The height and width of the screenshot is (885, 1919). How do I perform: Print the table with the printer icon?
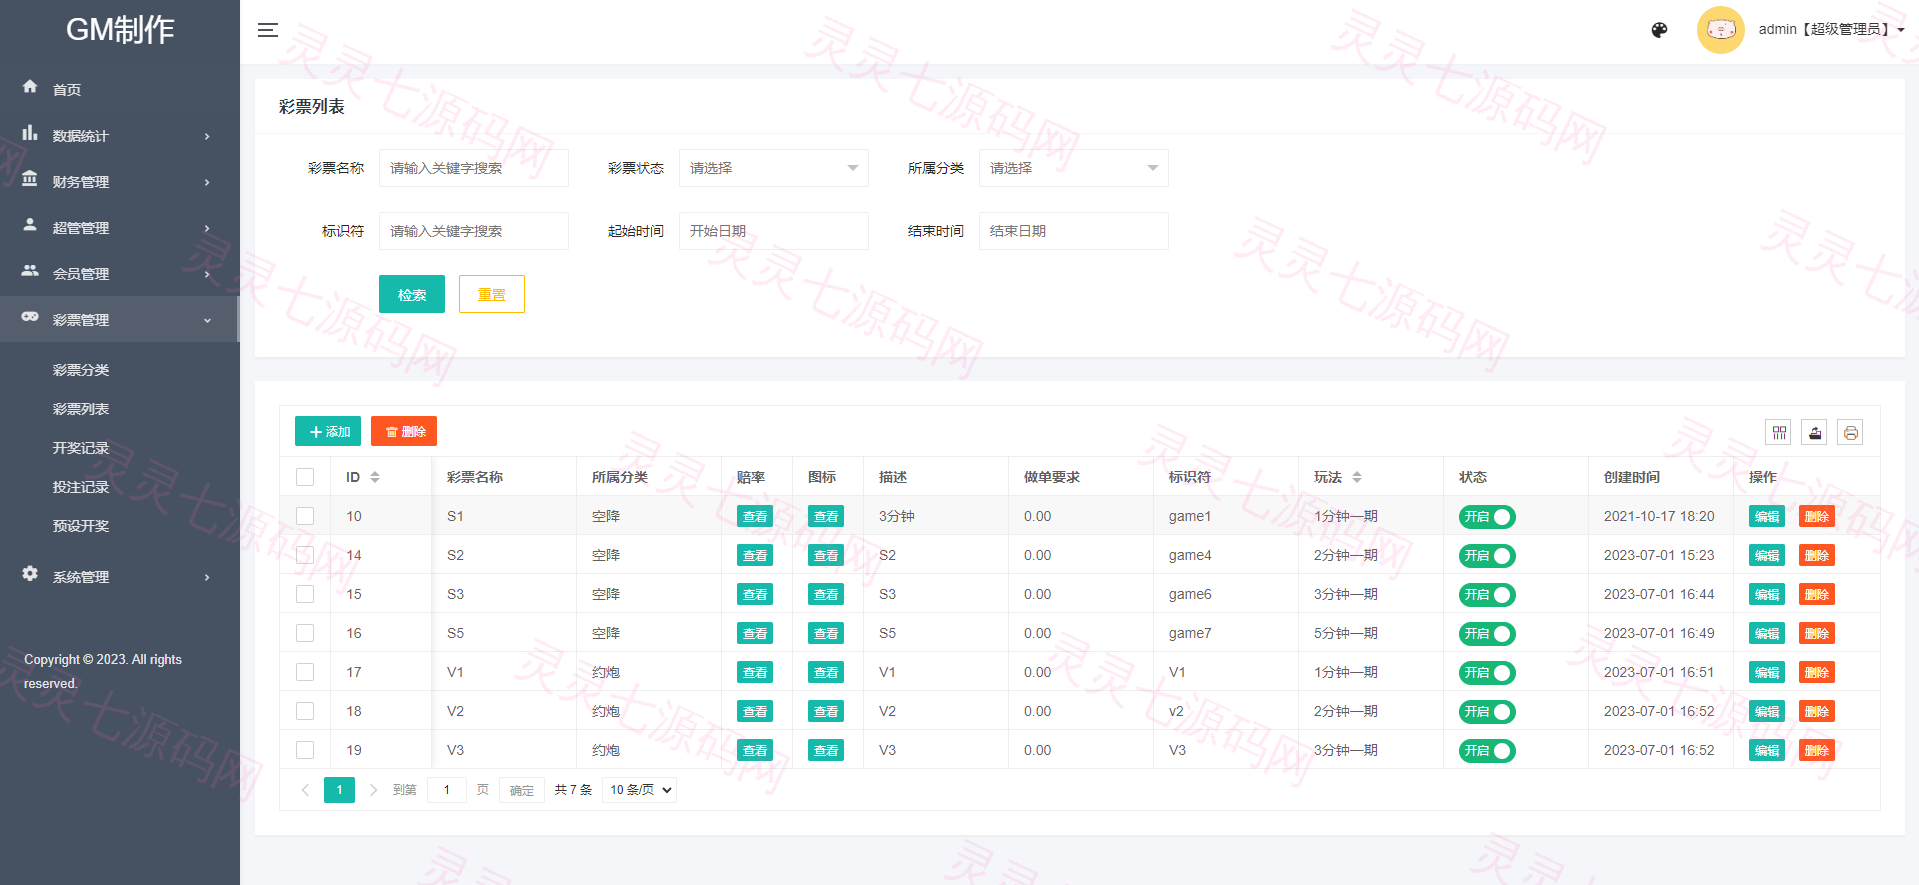click(1850, 432)
